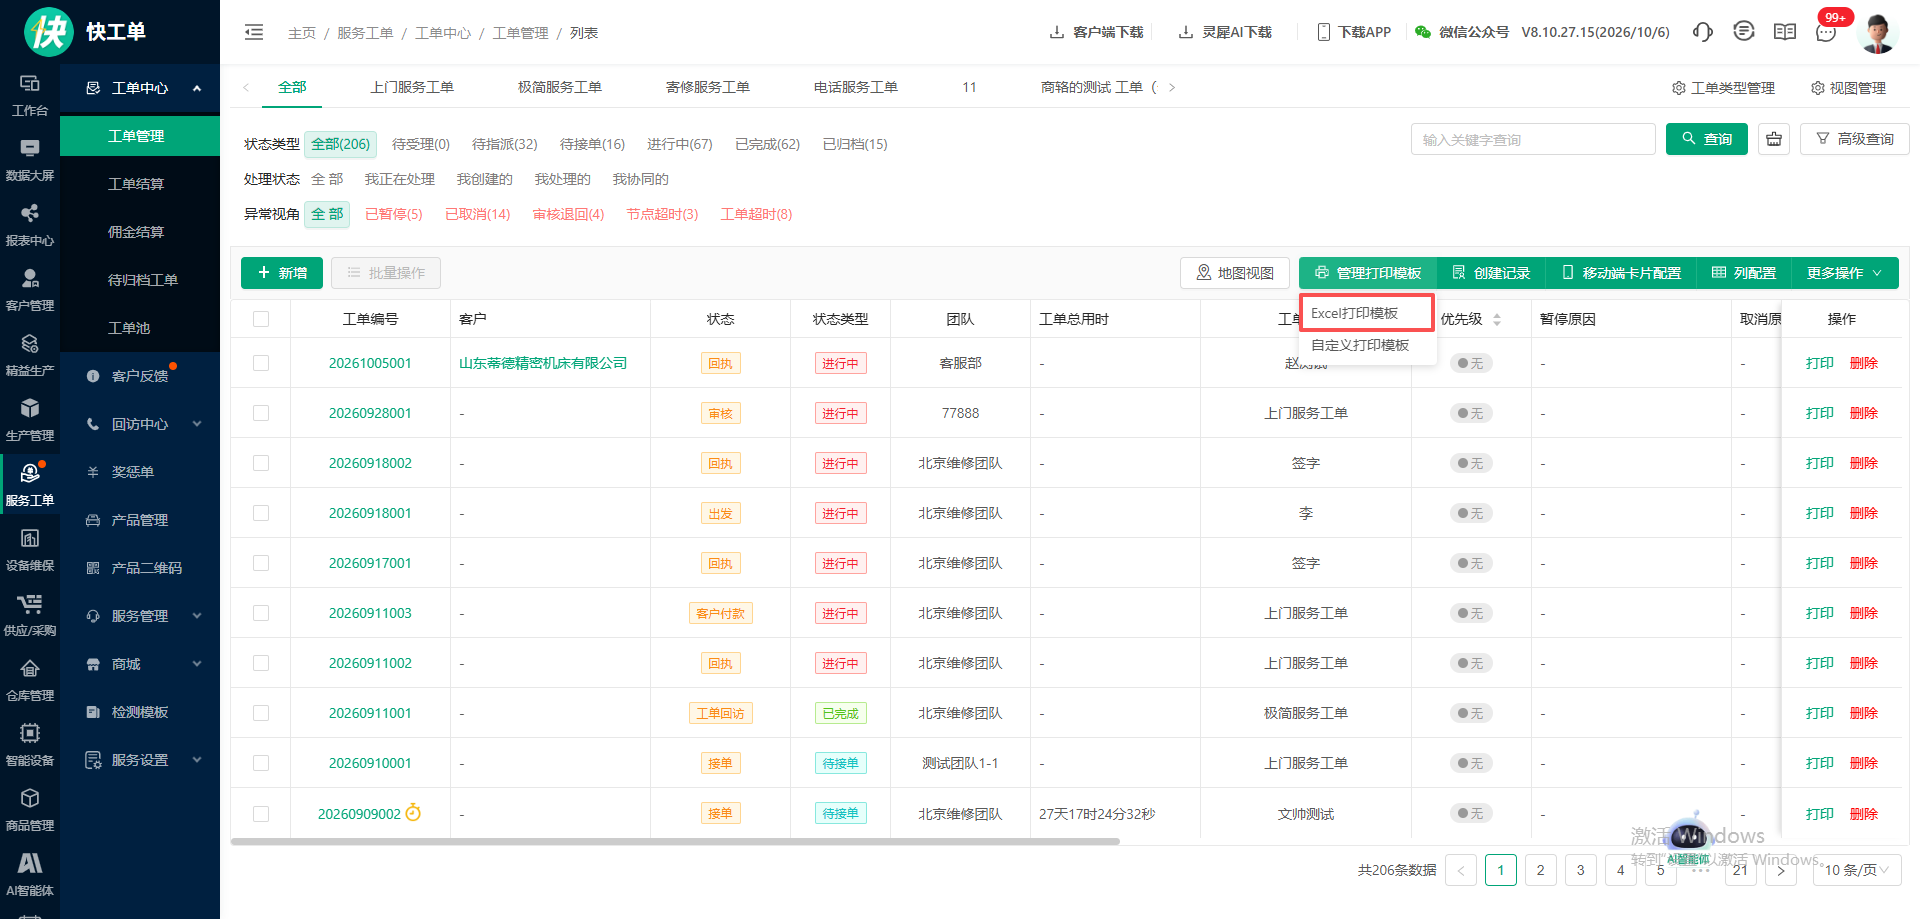The image size is (1920, 919).
Task: Switch to the 上门服务工单 tab
Action: pyautogui.click(x=412, y=87)
